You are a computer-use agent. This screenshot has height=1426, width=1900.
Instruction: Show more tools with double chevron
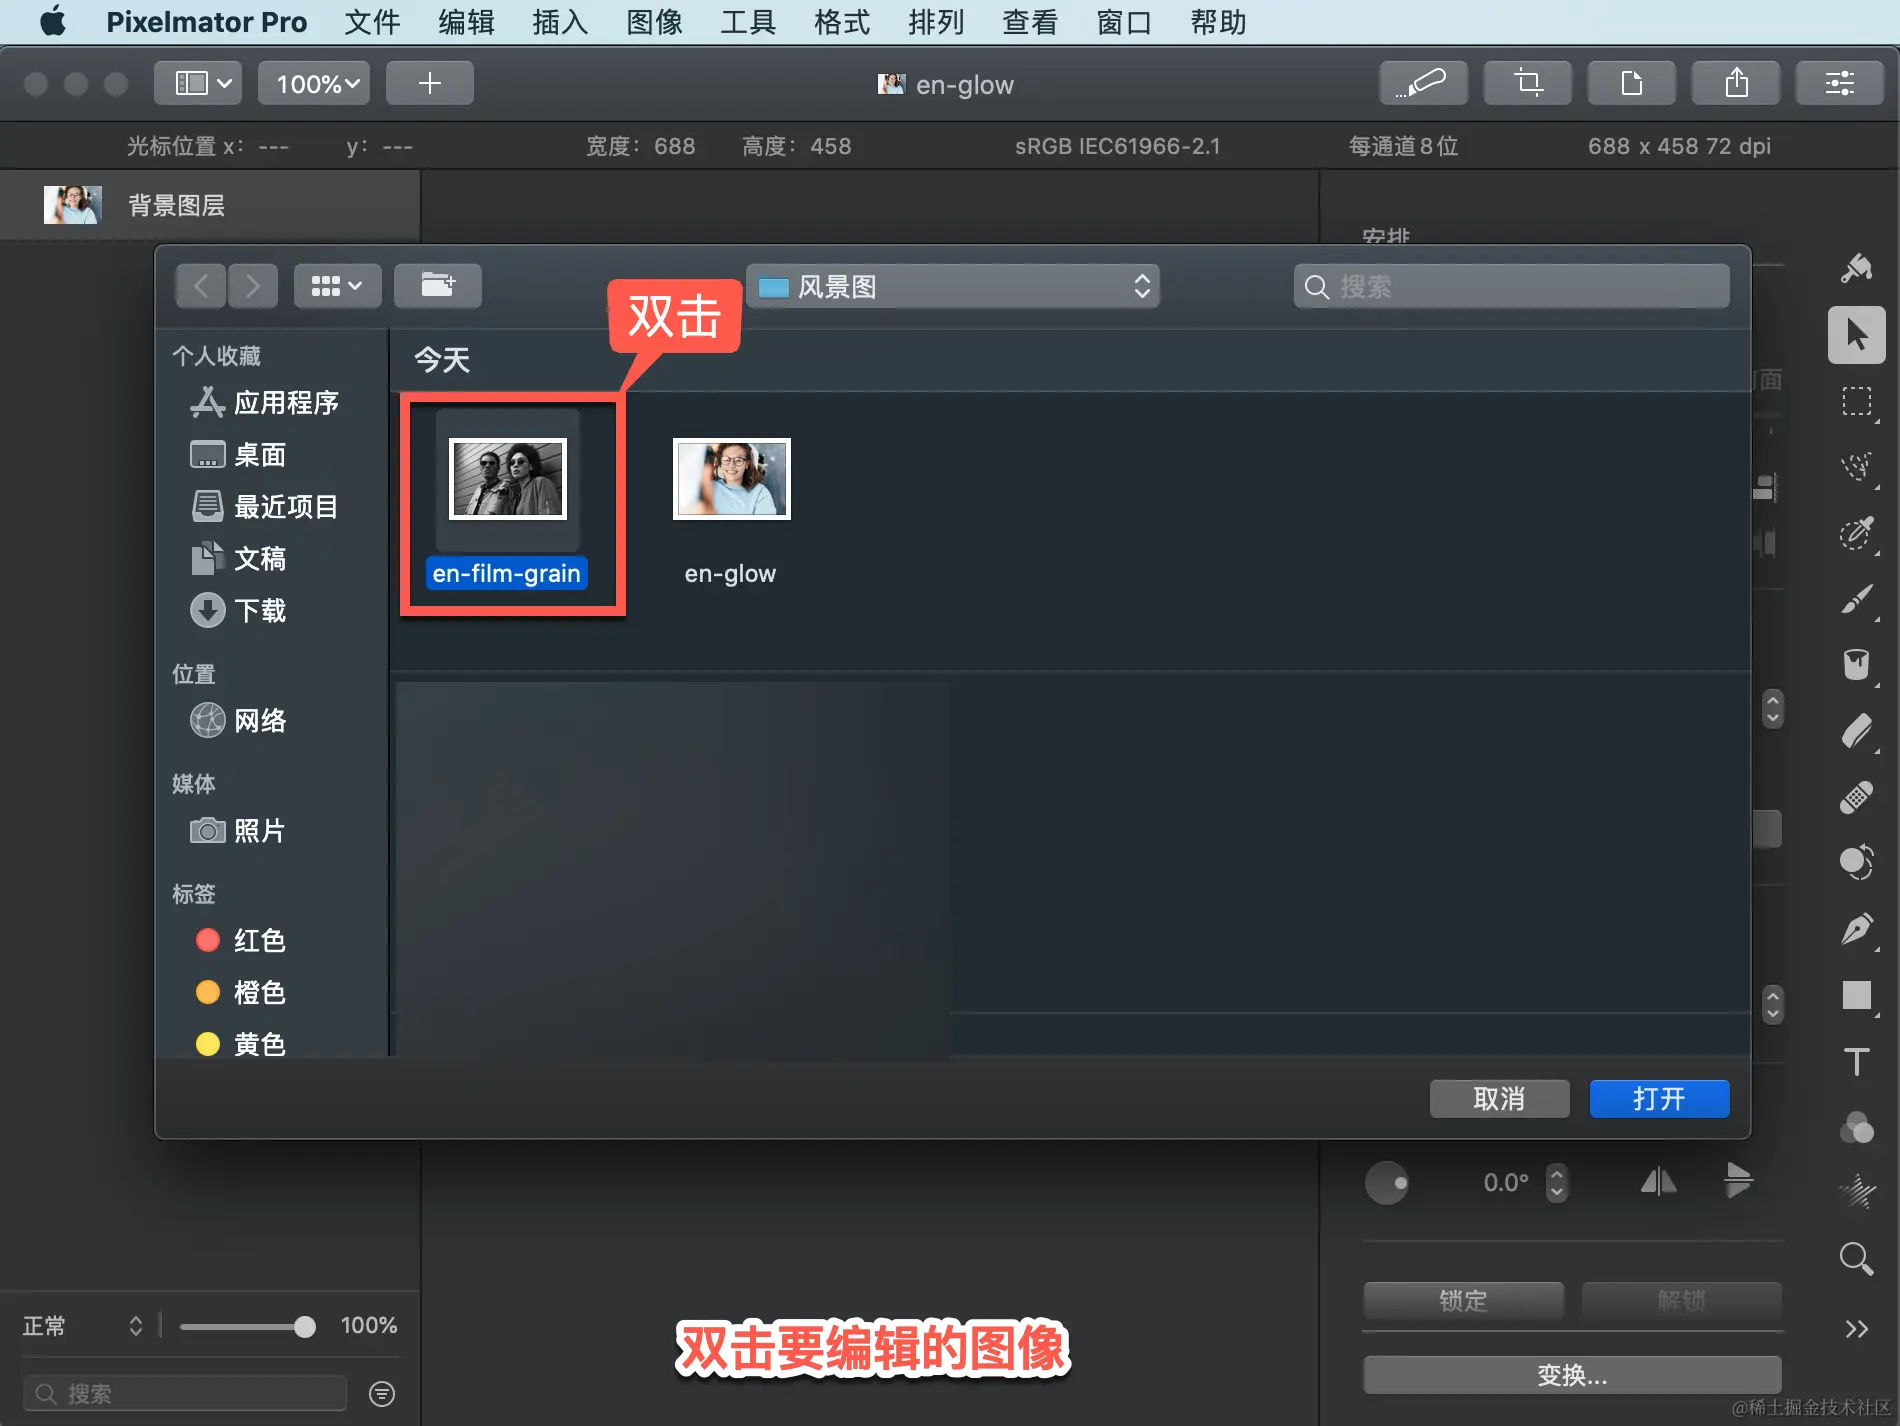point(1857,1329)
